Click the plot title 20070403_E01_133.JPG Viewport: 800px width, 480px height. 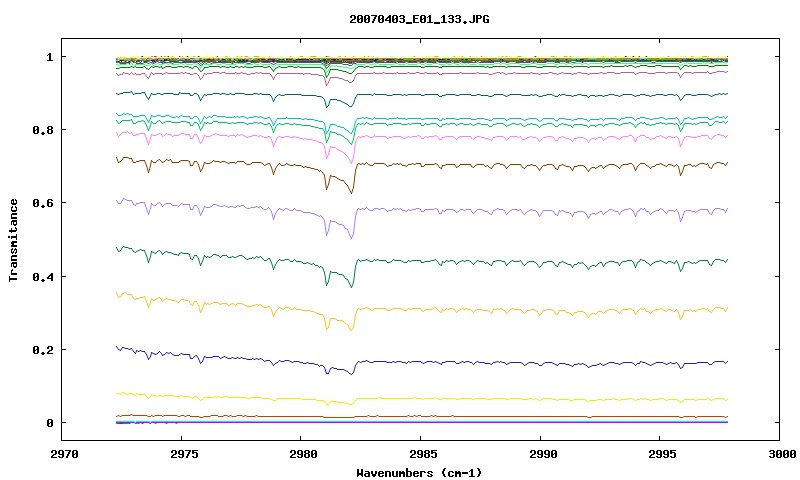point(419,19)
